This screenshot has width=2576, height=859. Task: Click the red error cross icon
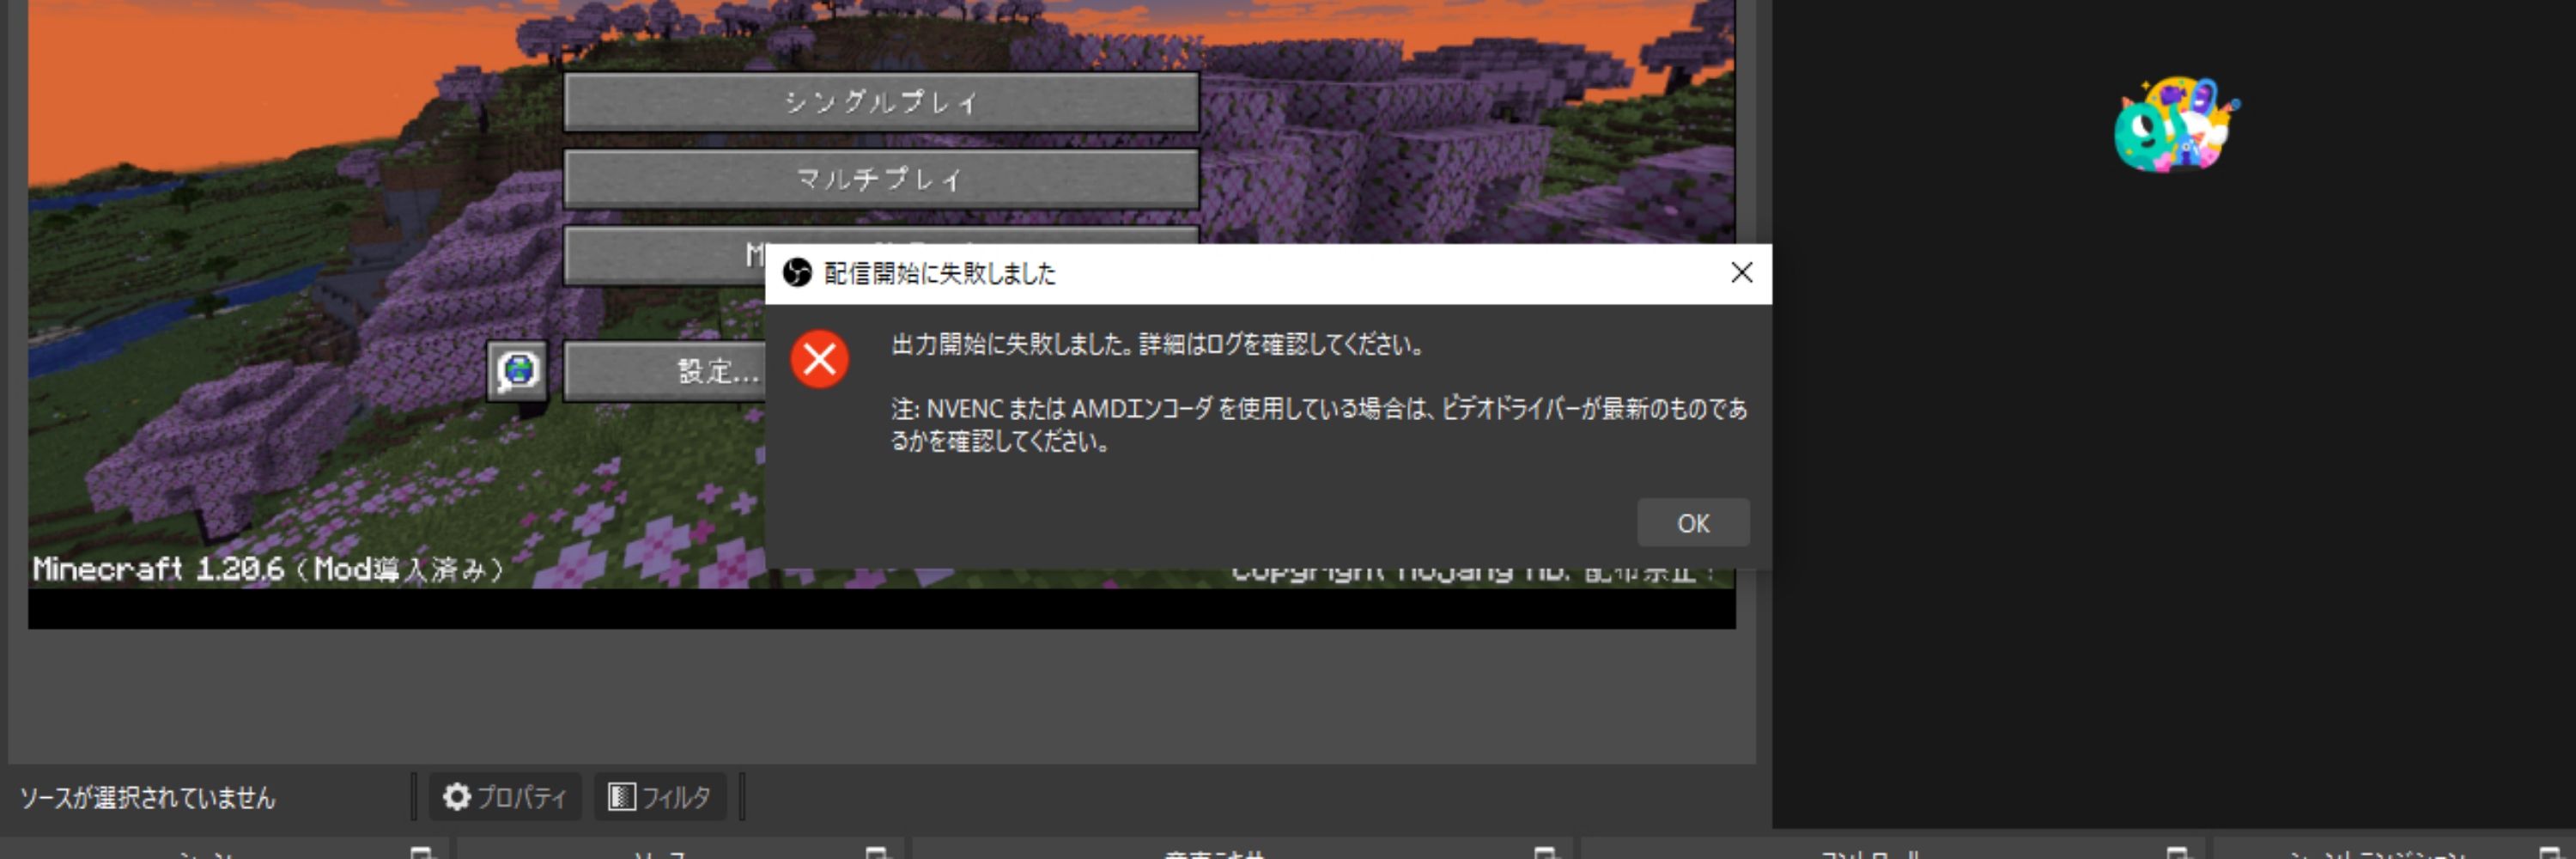(x=819, y=359)
